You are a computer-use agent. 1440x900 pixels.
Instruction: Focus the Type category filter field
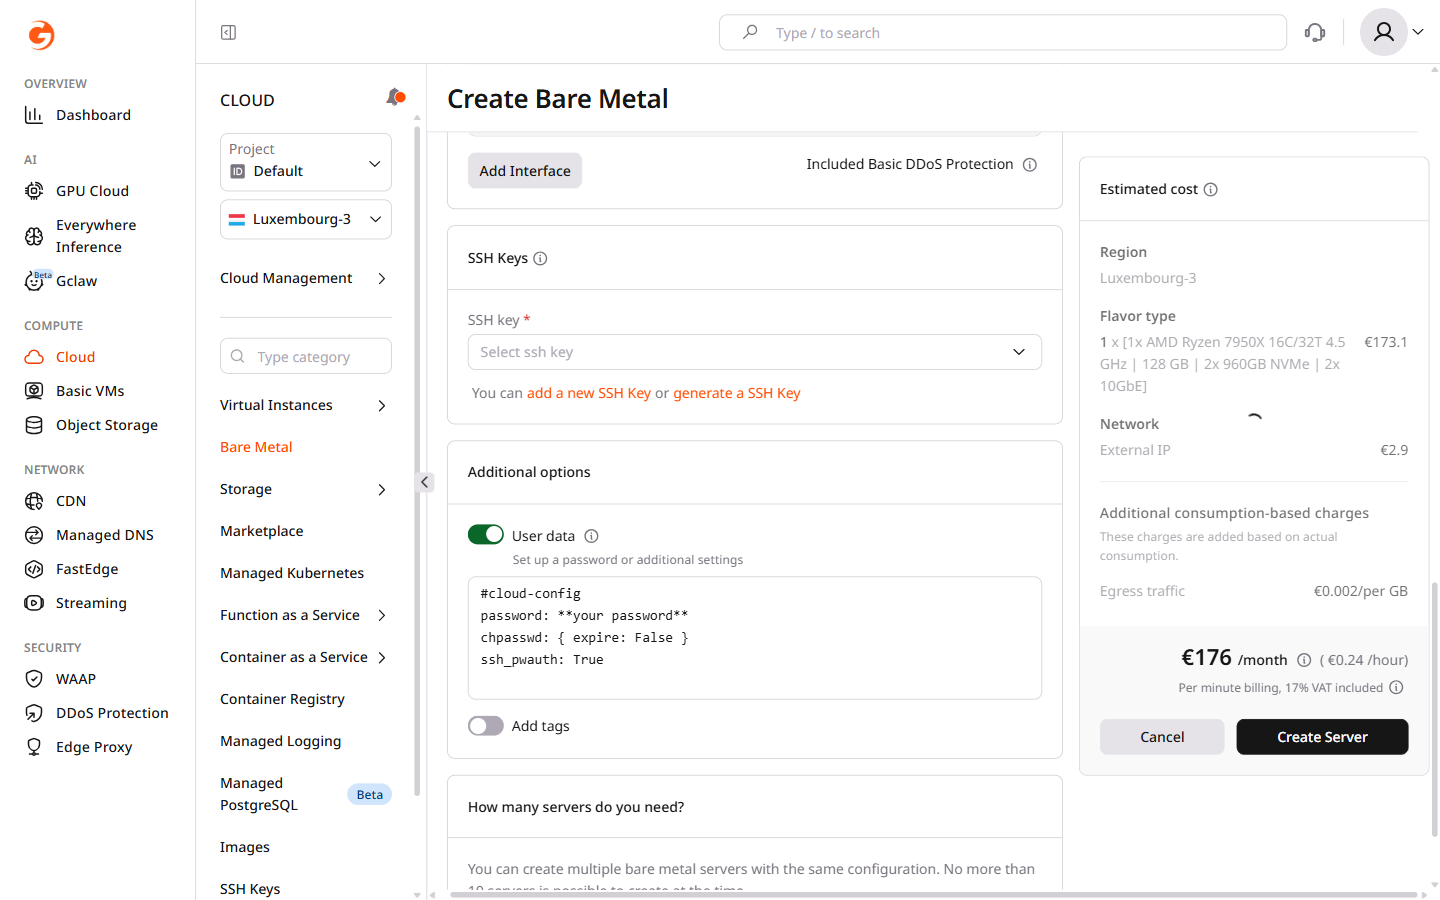306,356
